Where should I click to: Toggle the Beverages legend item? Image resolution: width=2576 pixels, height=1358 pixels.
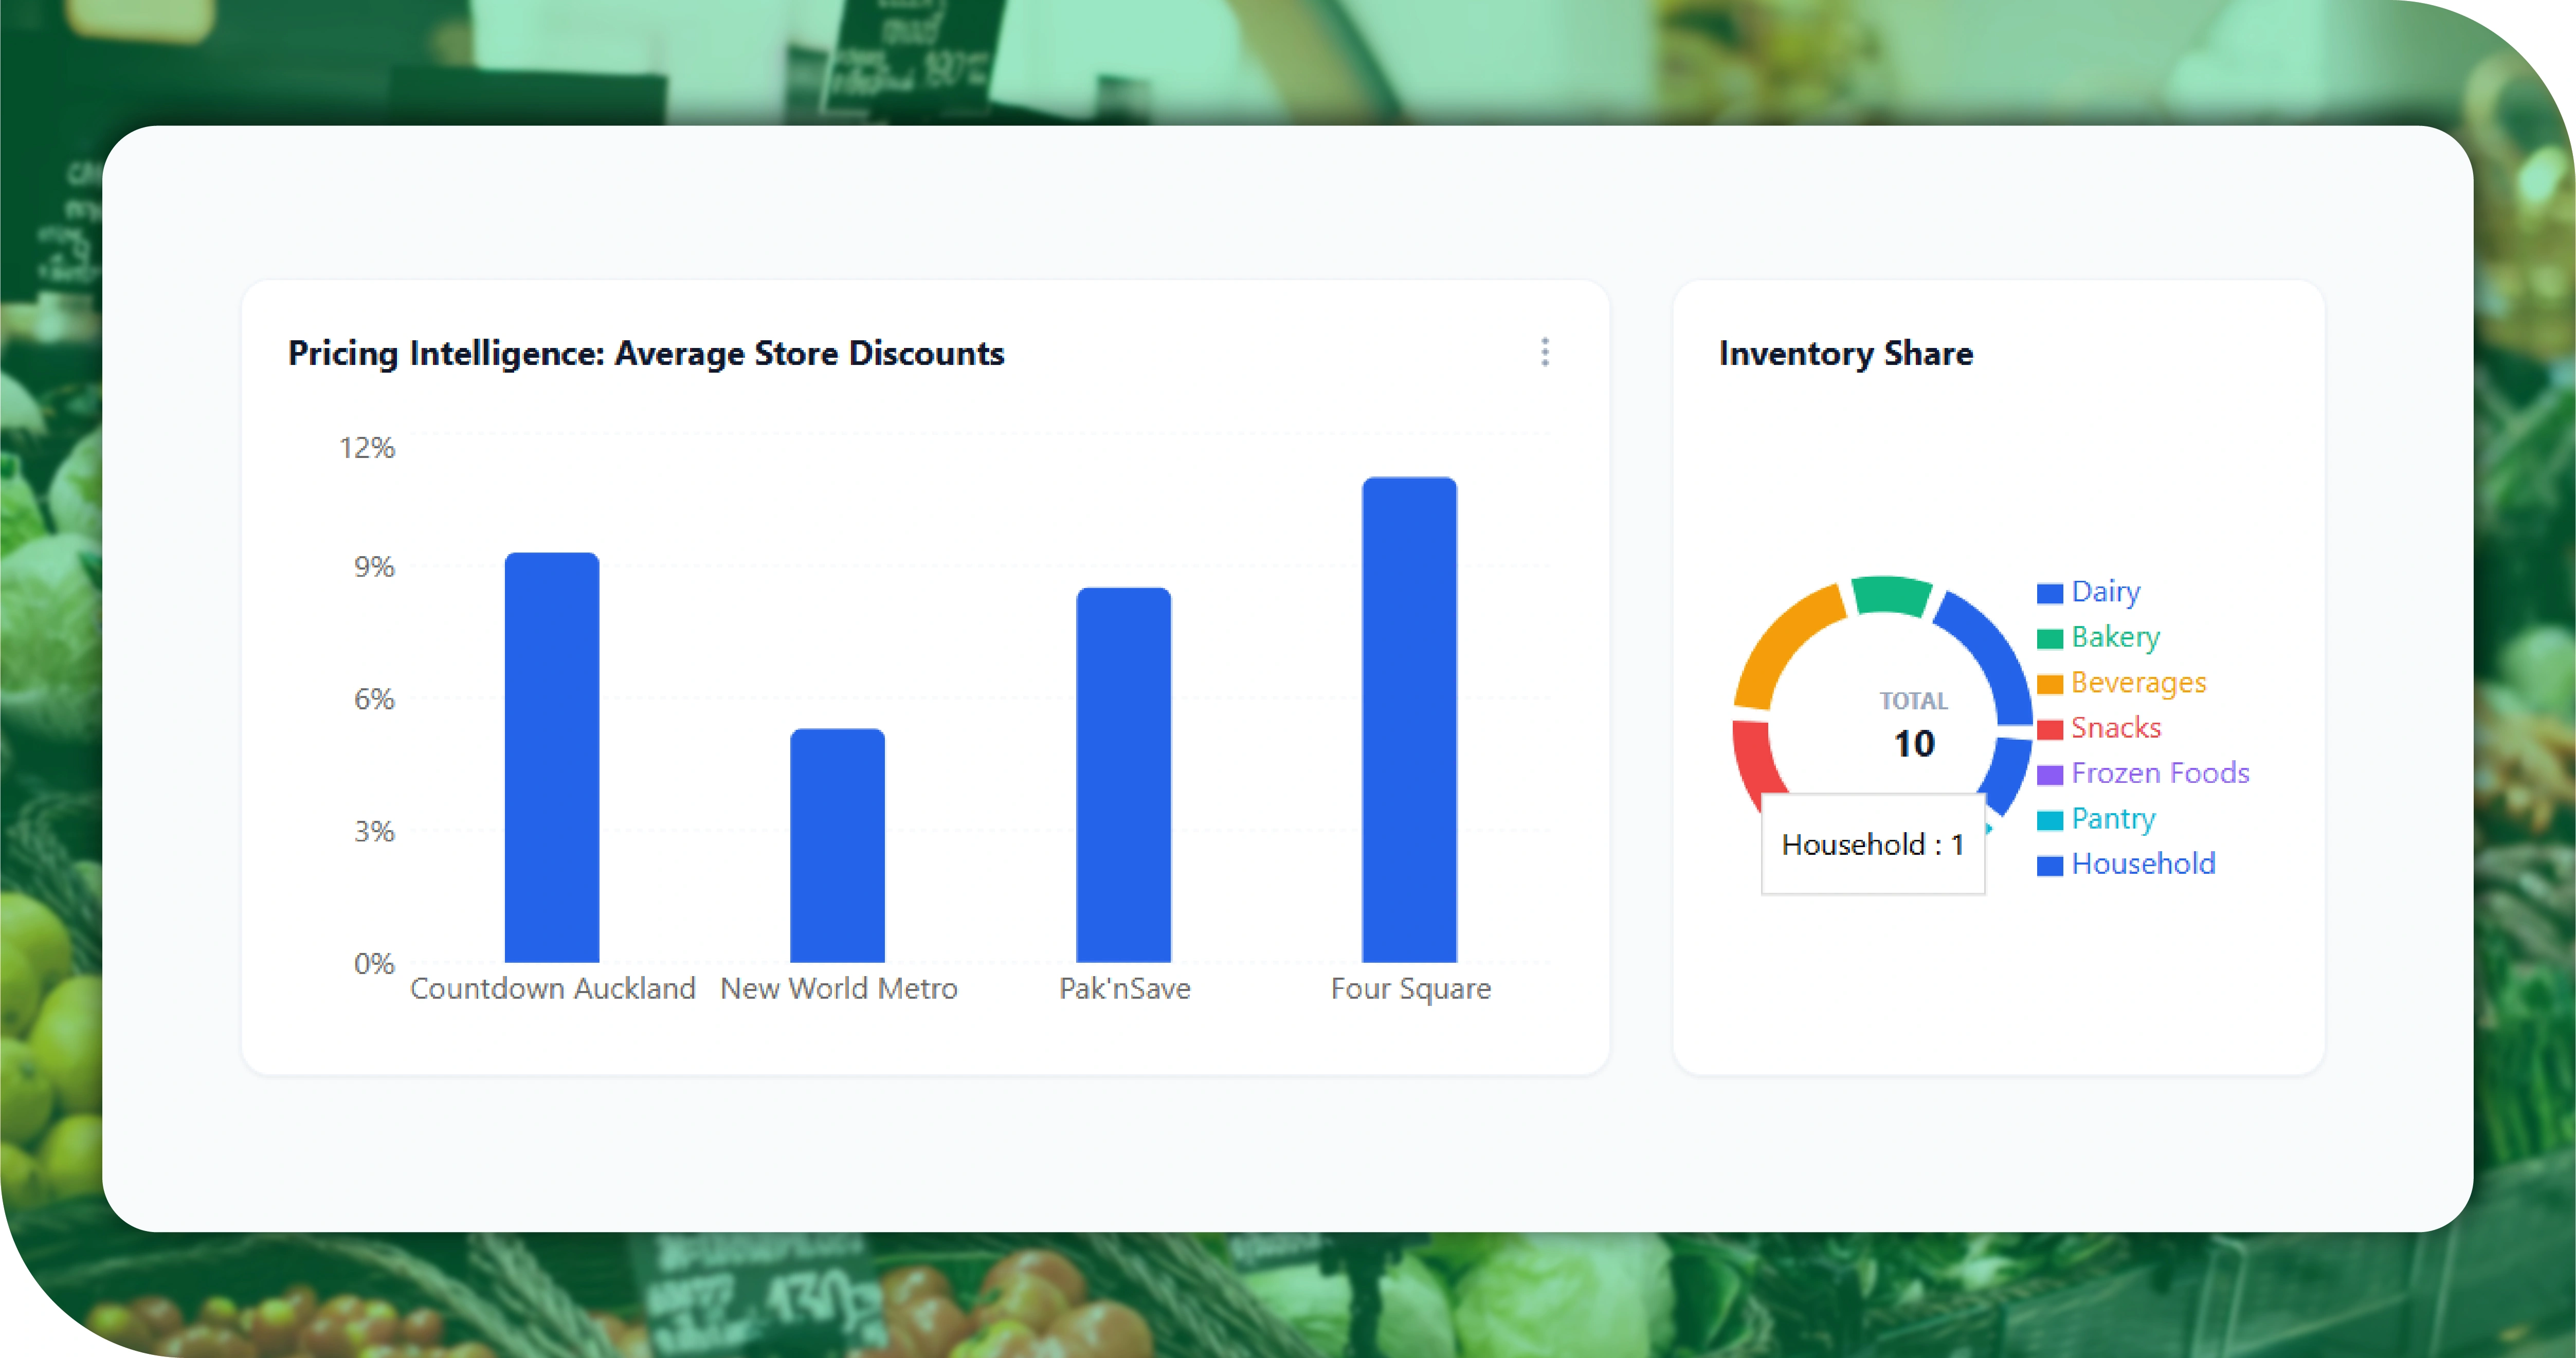[2137, 683]
